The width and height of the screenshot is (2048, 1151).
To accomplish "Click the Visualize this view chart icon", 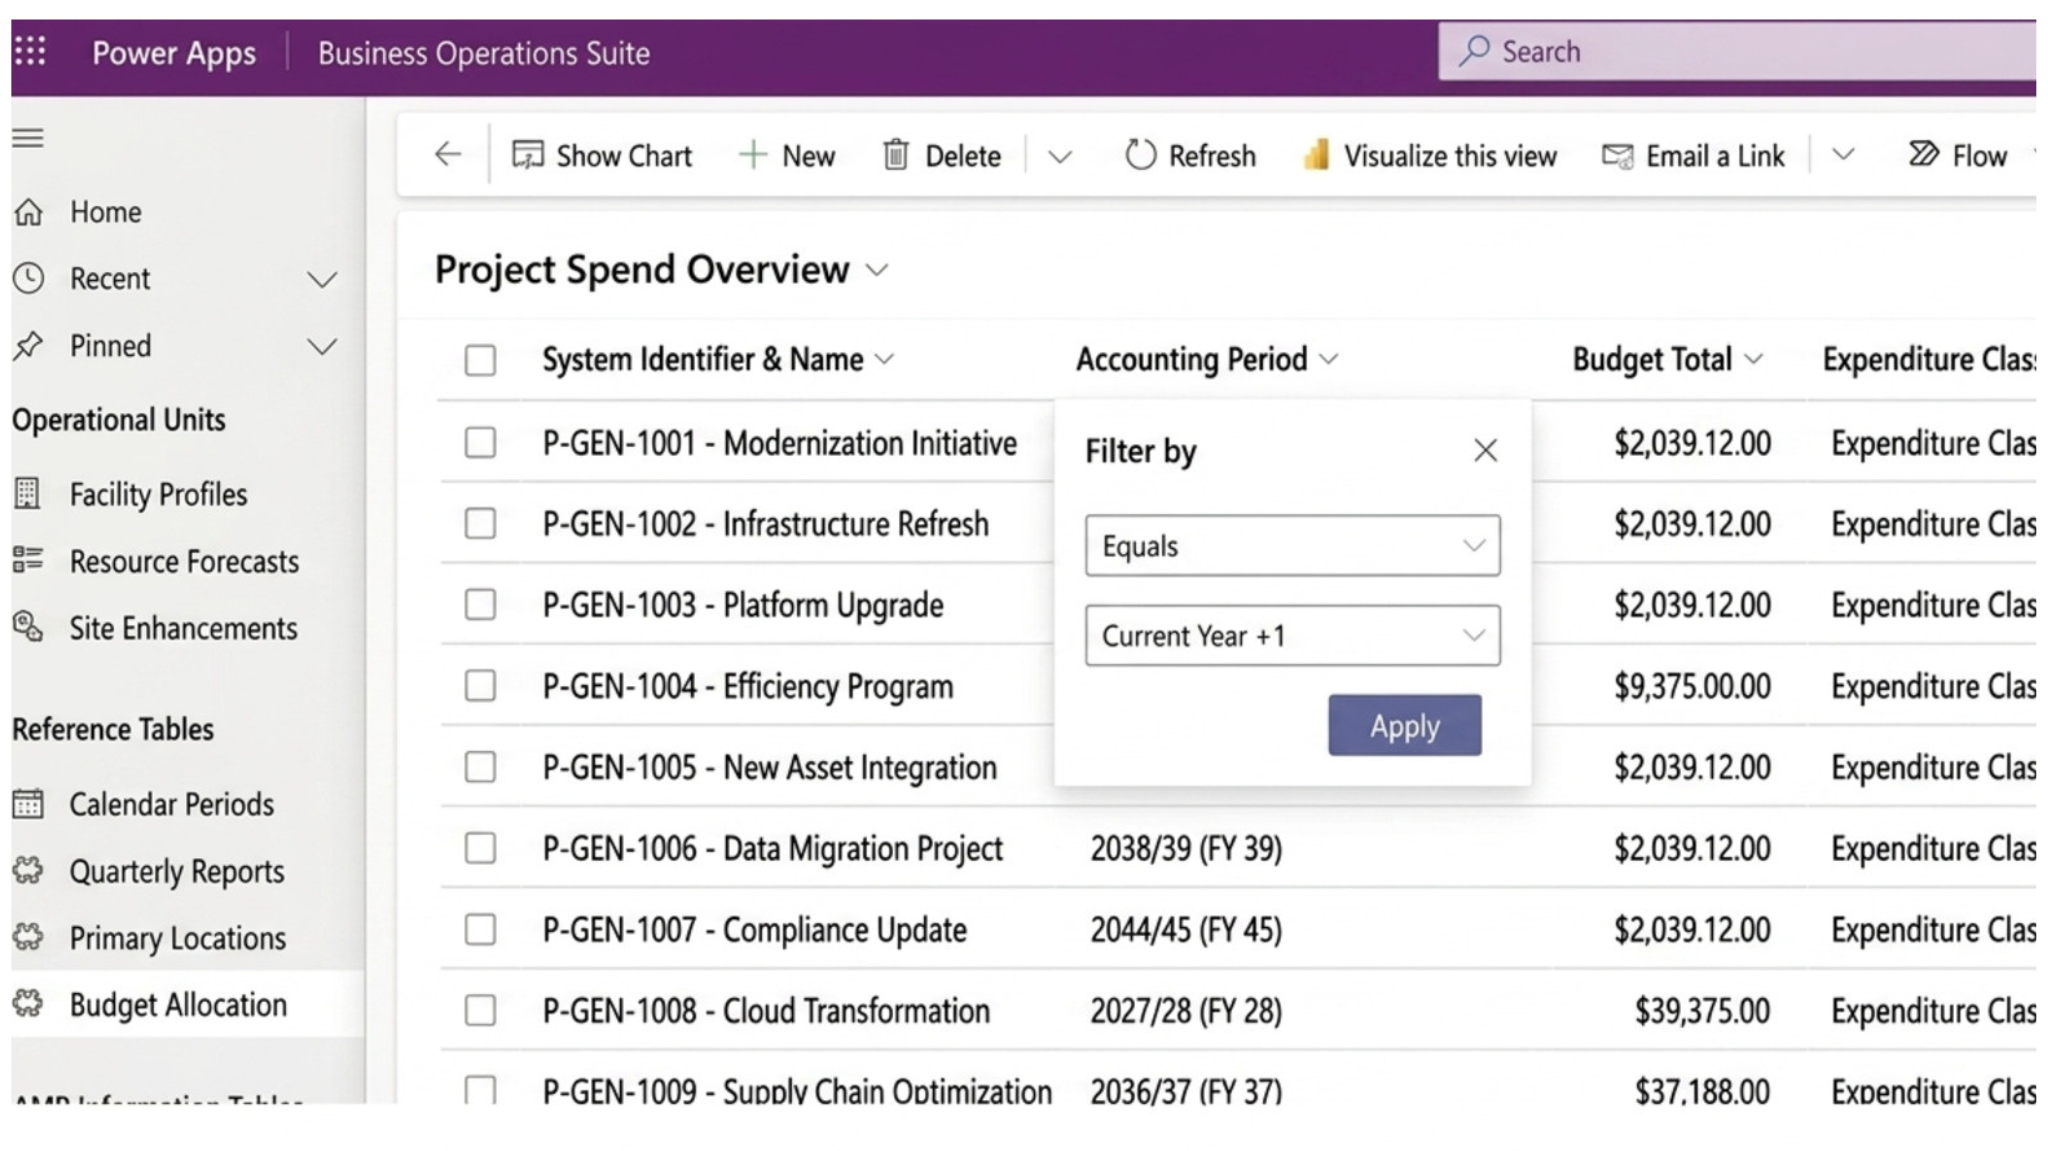I will (x=1317, y=155).
